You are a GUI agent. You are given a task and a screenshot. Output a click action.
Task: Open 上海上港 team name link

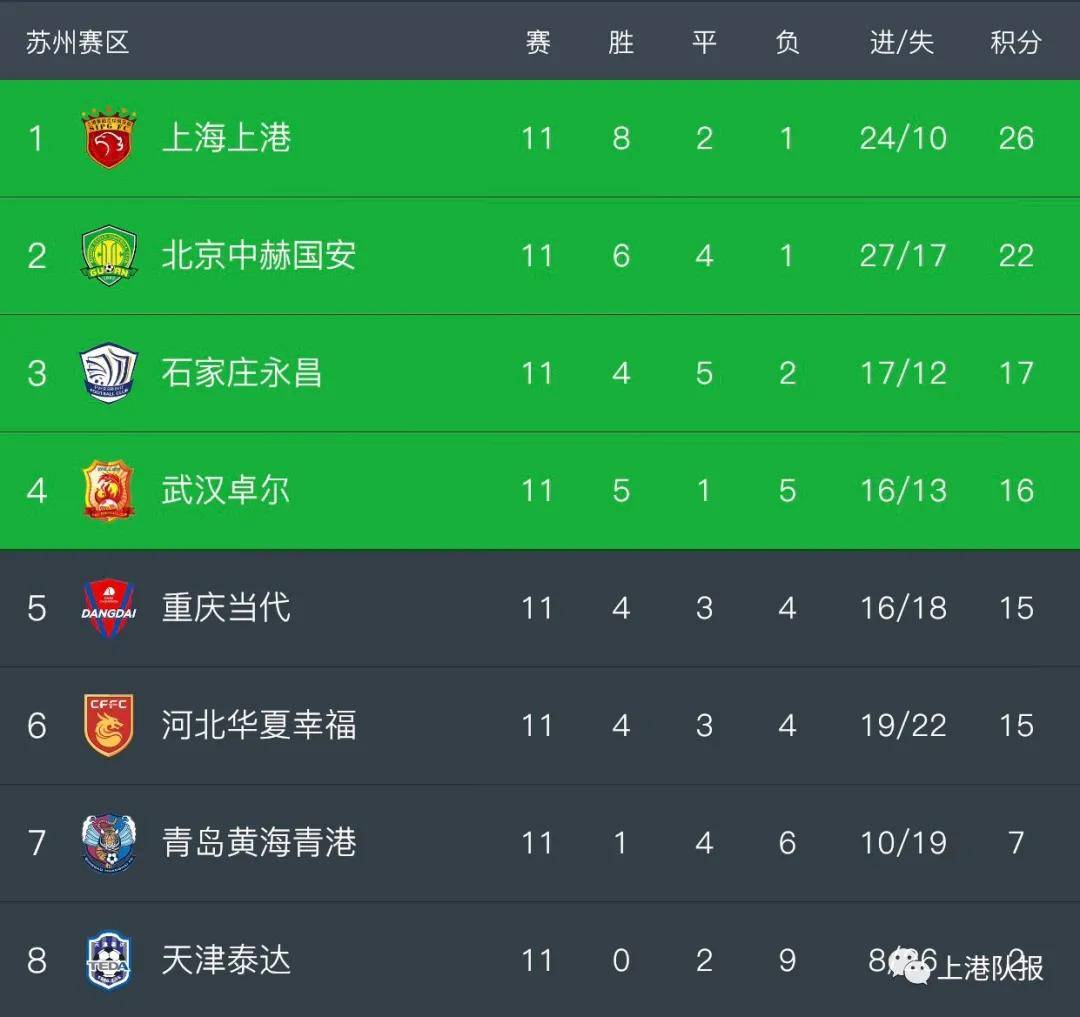pos(227,138)
